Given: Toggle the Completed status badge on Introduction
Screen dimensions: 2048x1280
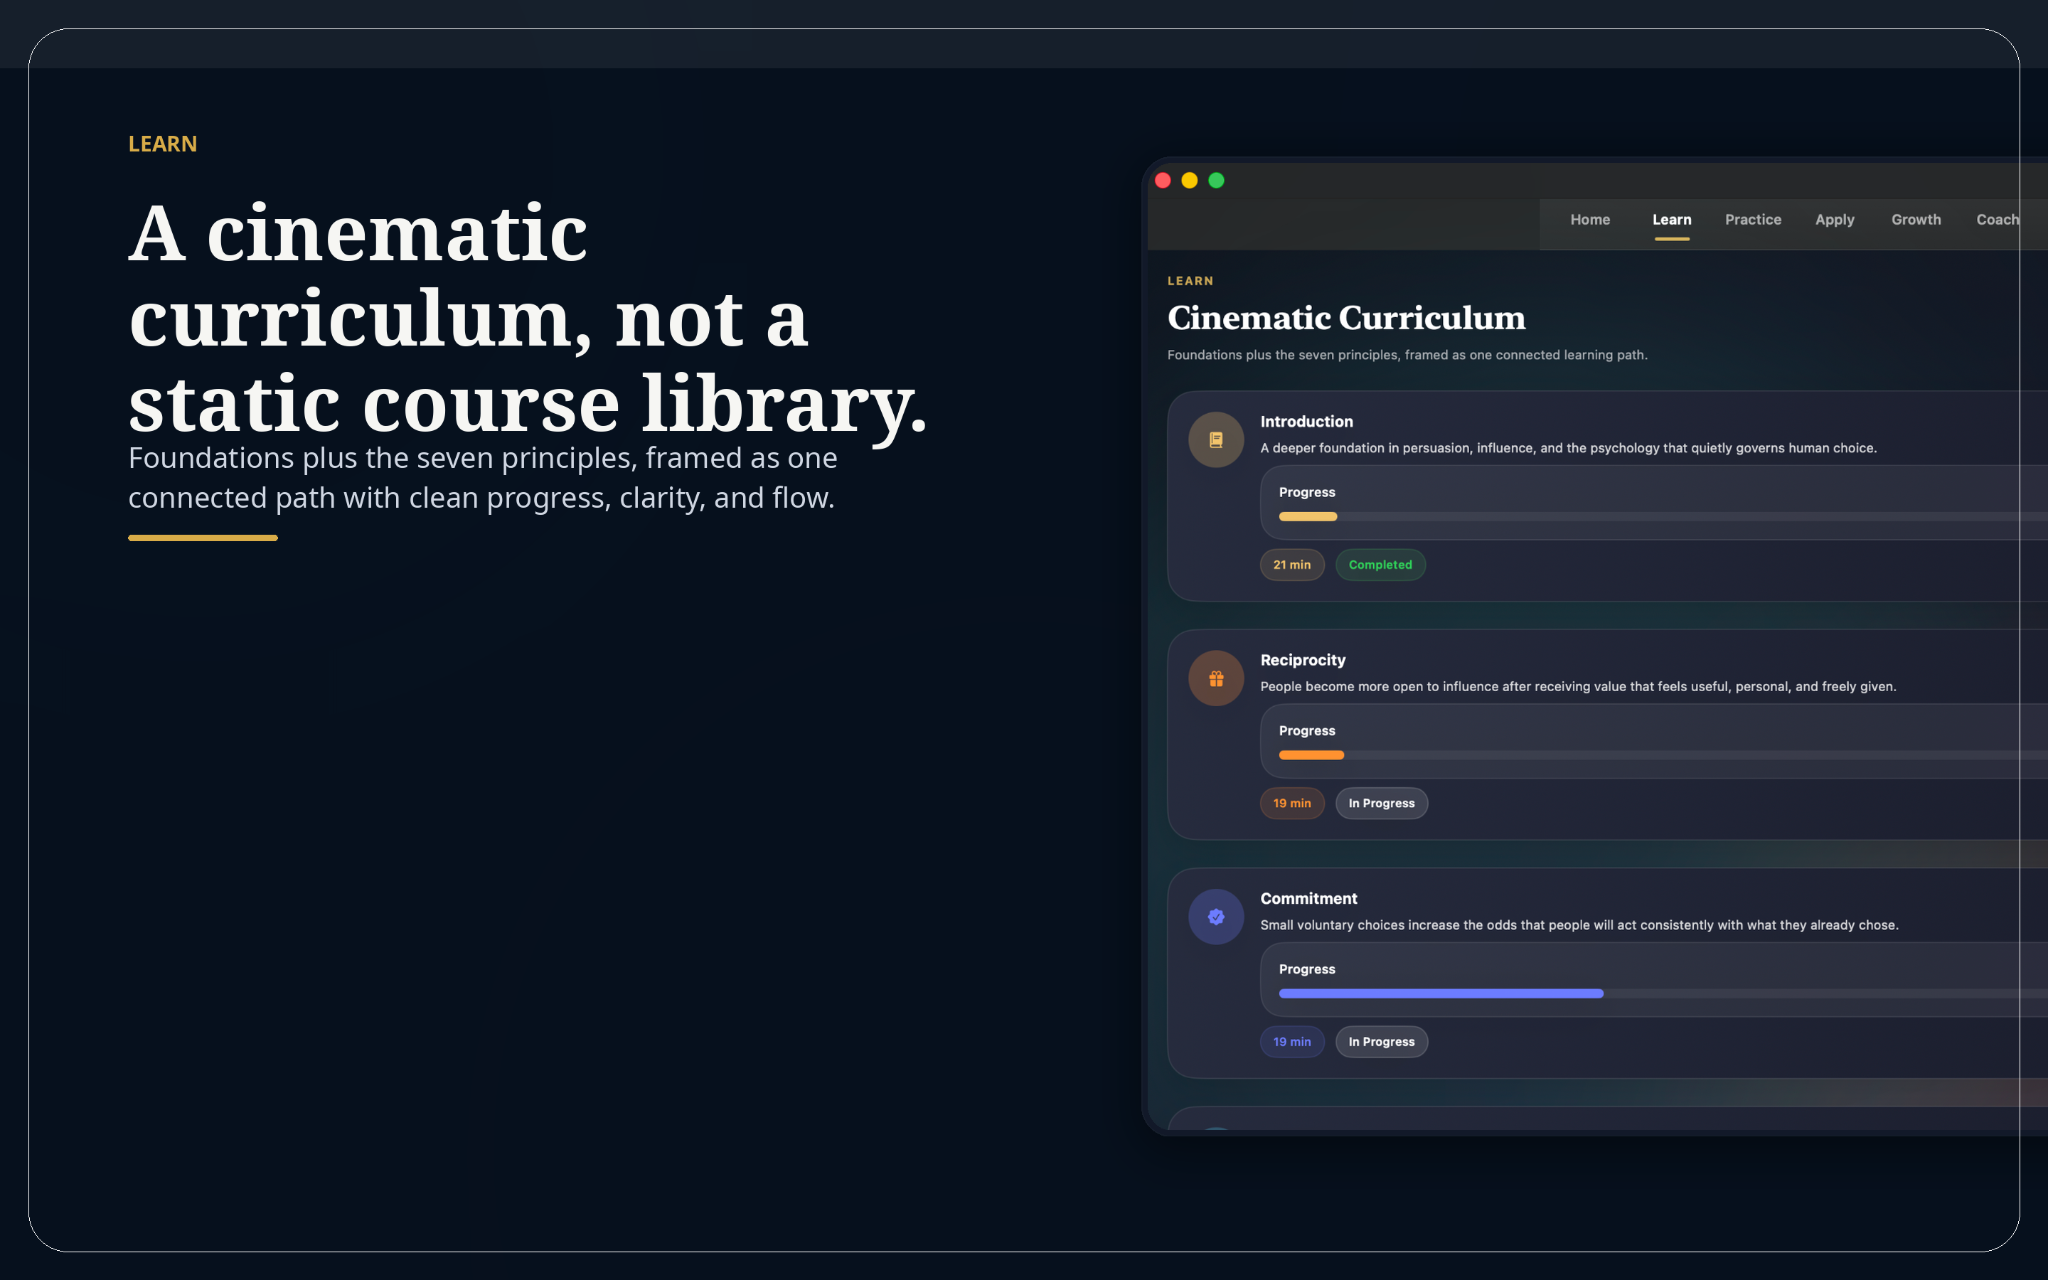Looking at the screenshot, I should pyautogui.click(x=1380, y=565).
